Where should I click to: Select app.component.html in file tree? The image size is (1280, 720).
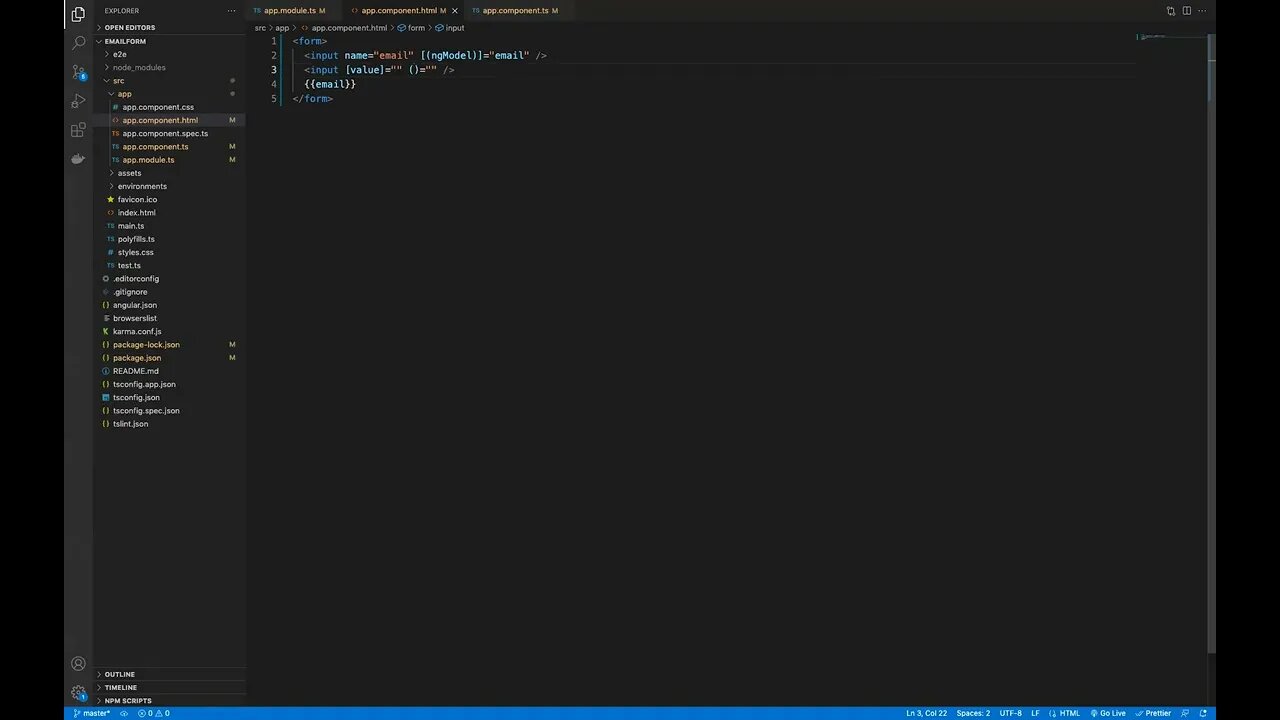[170, 120]
